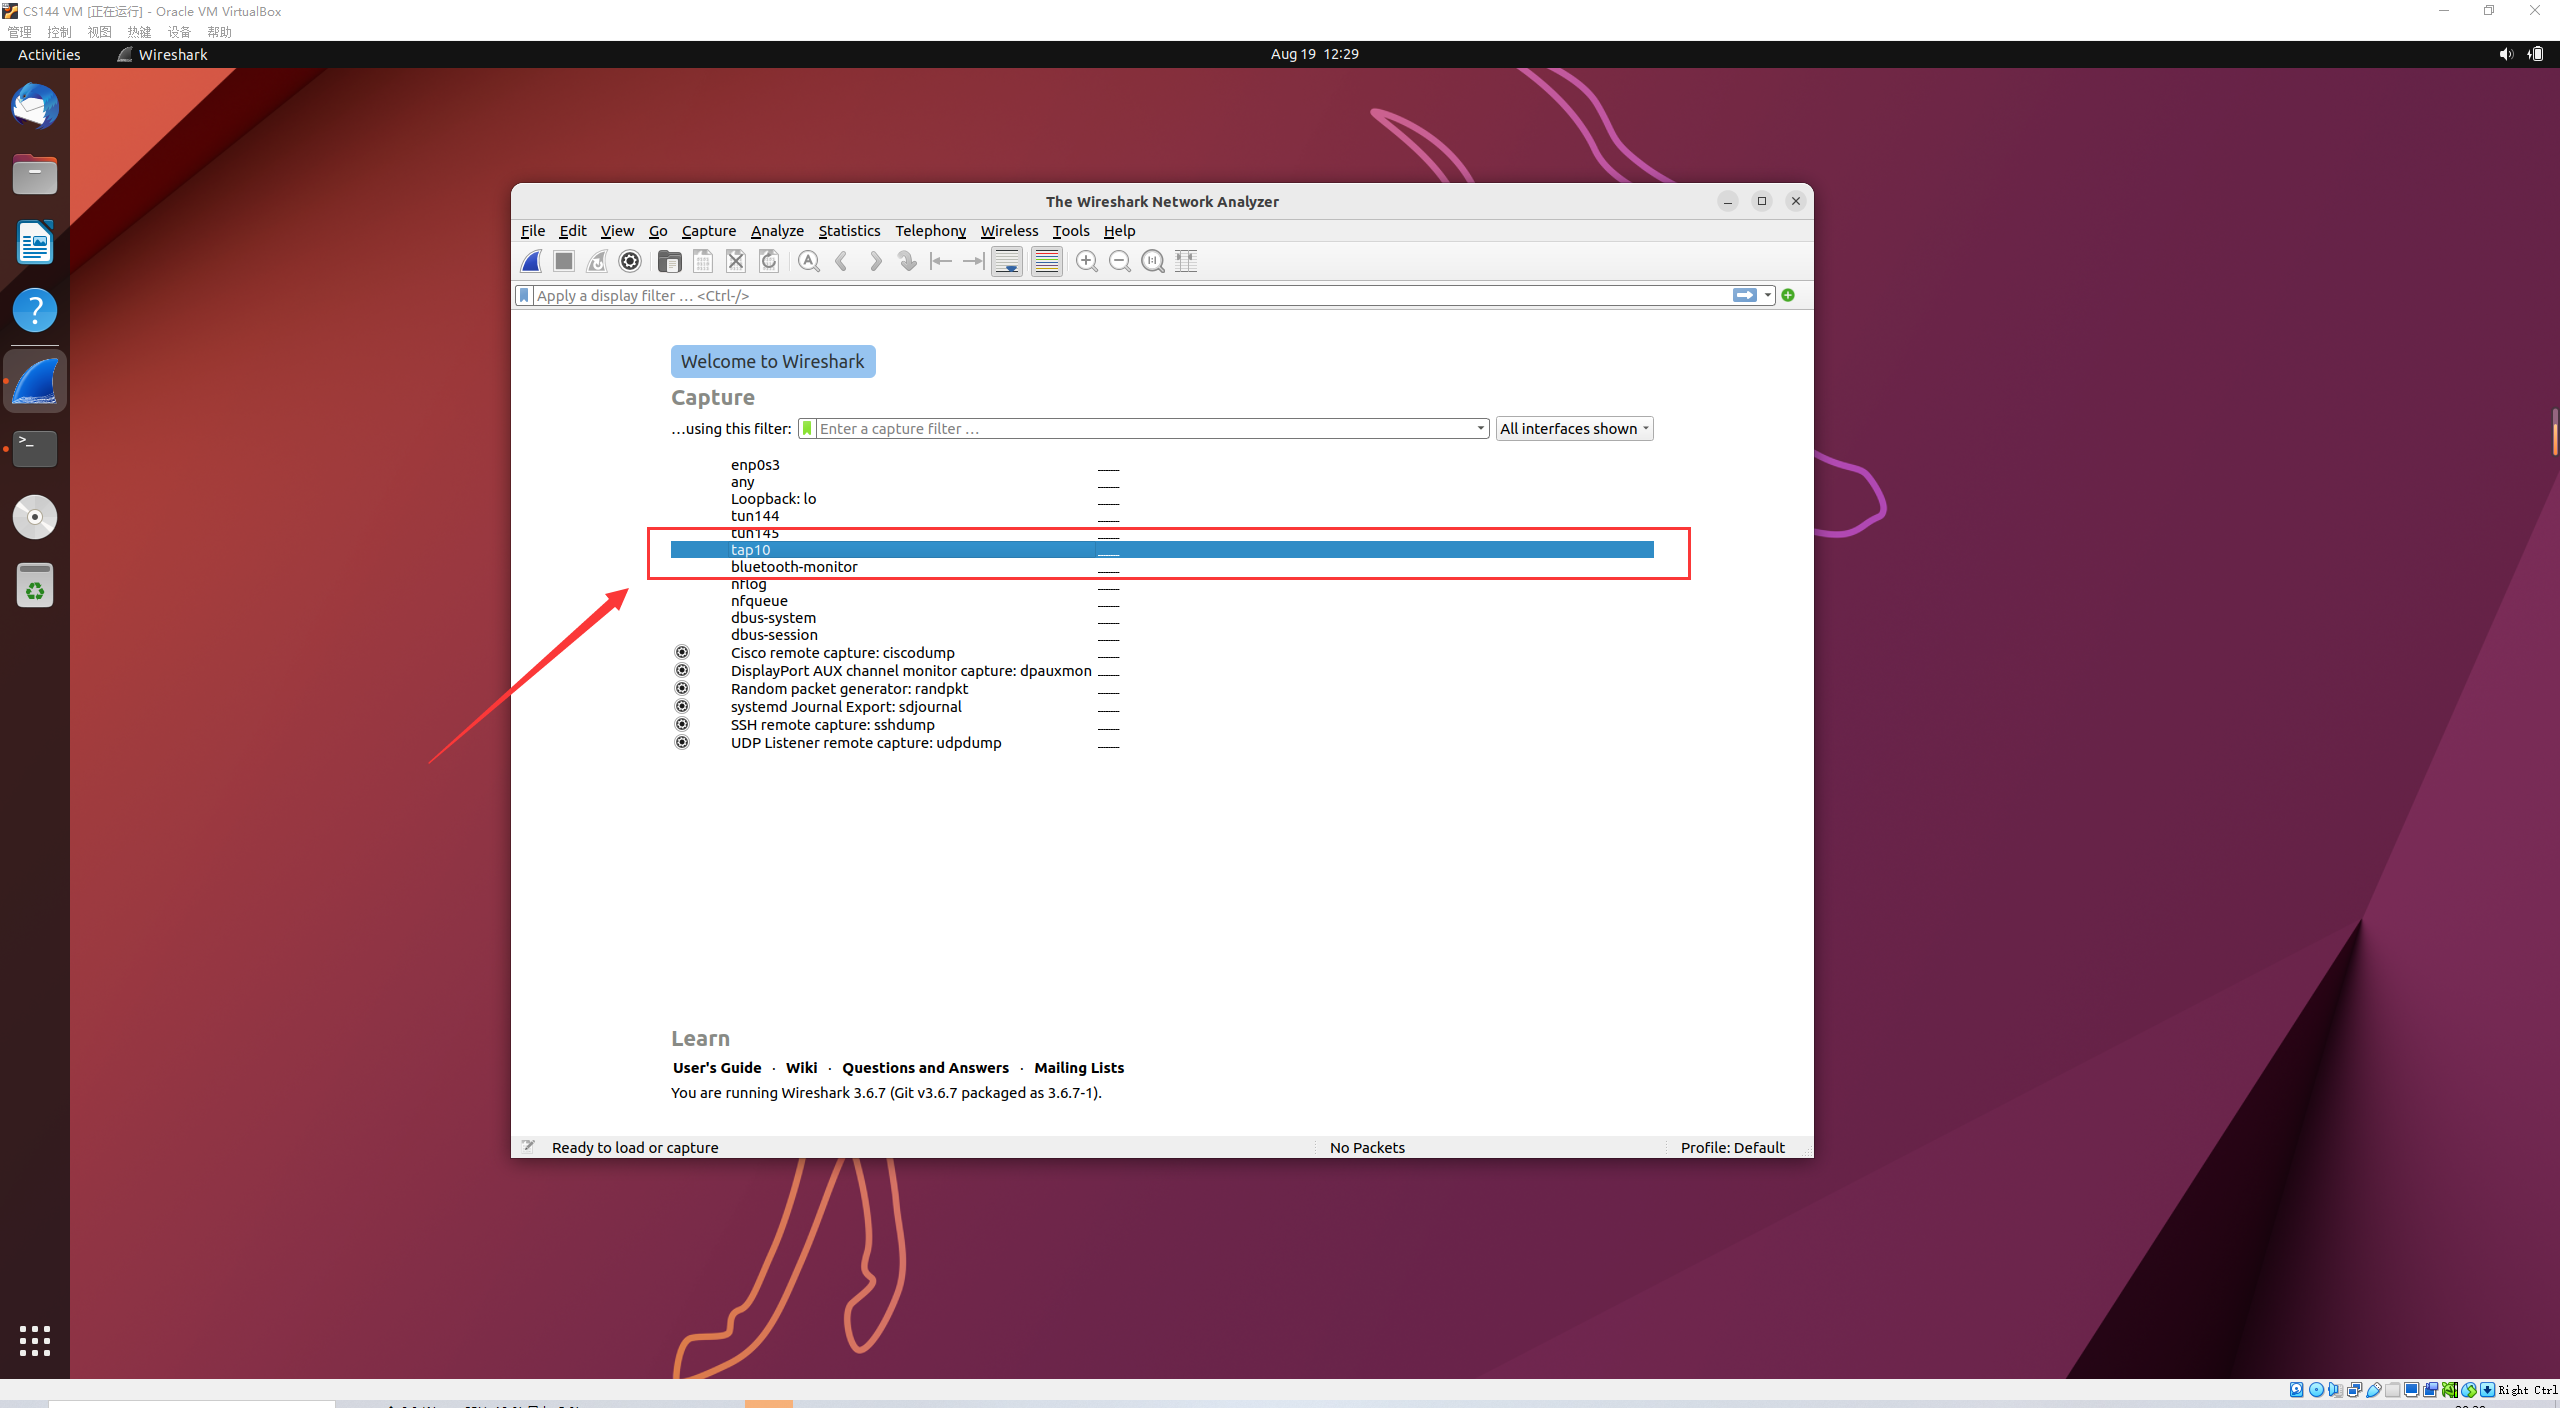Zoom out the main window text
This screenshot has height=1408, width=2560.
(x=1120, y=261)
